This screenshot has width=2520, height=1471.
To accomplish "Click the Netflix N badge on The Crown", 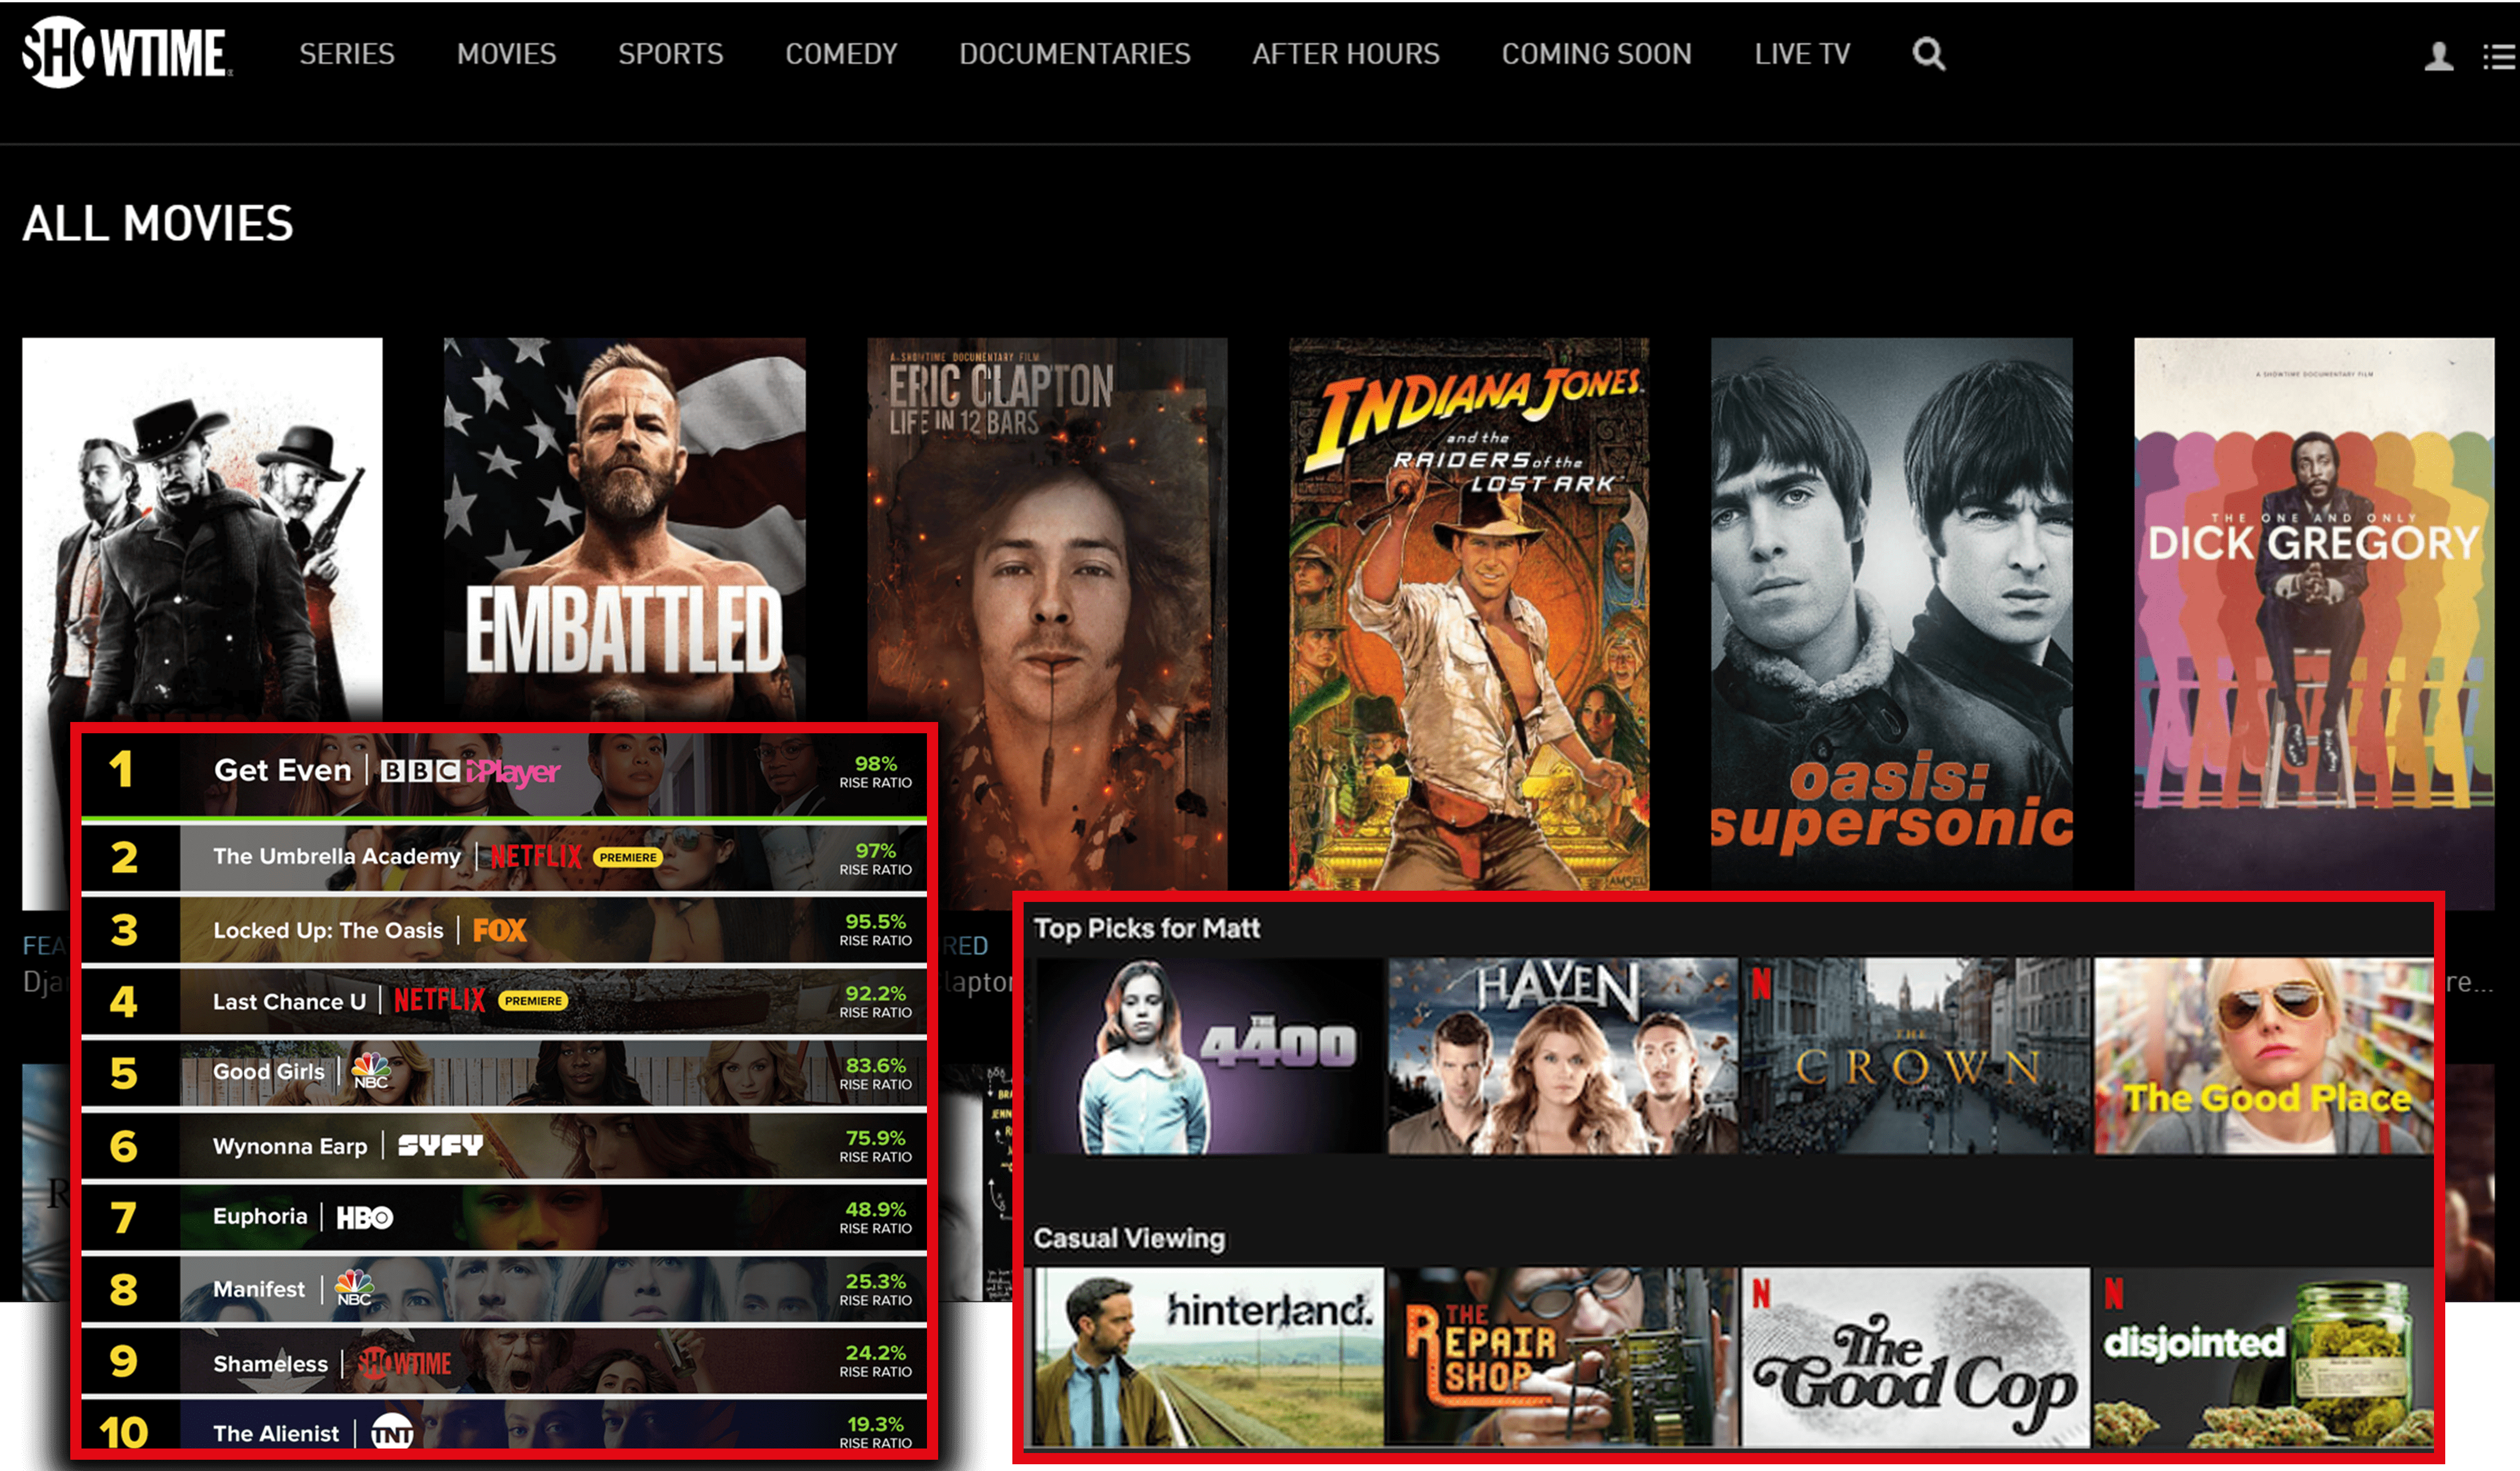I will click(1761, 984).
